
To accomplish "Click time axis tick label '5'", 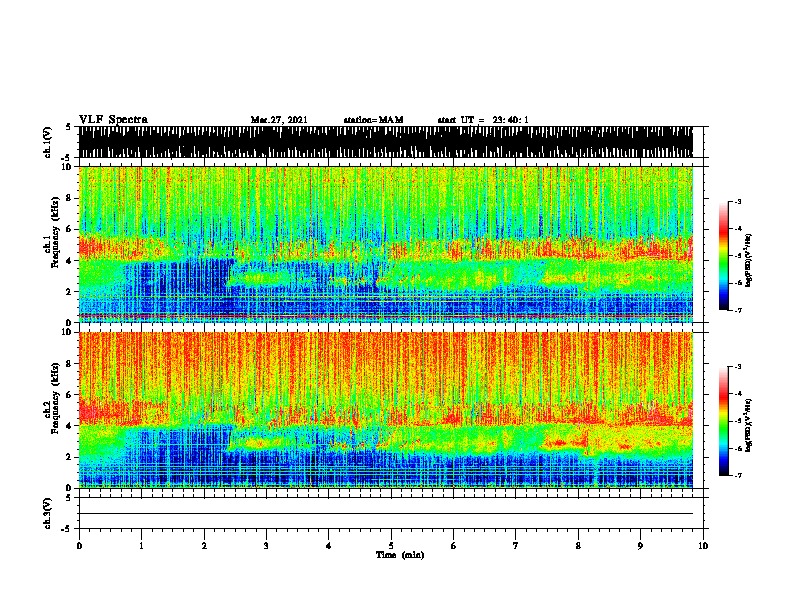I will [x=391, y=546].
